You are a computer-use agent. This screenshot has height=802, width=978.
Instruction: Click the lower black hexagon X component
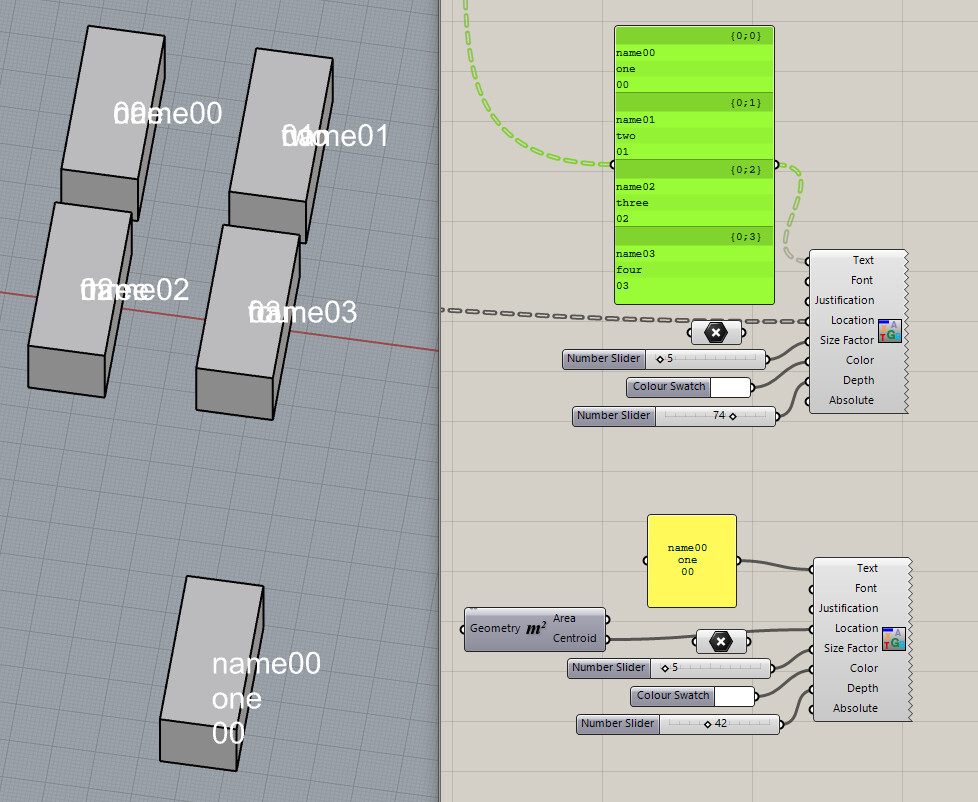721,641
